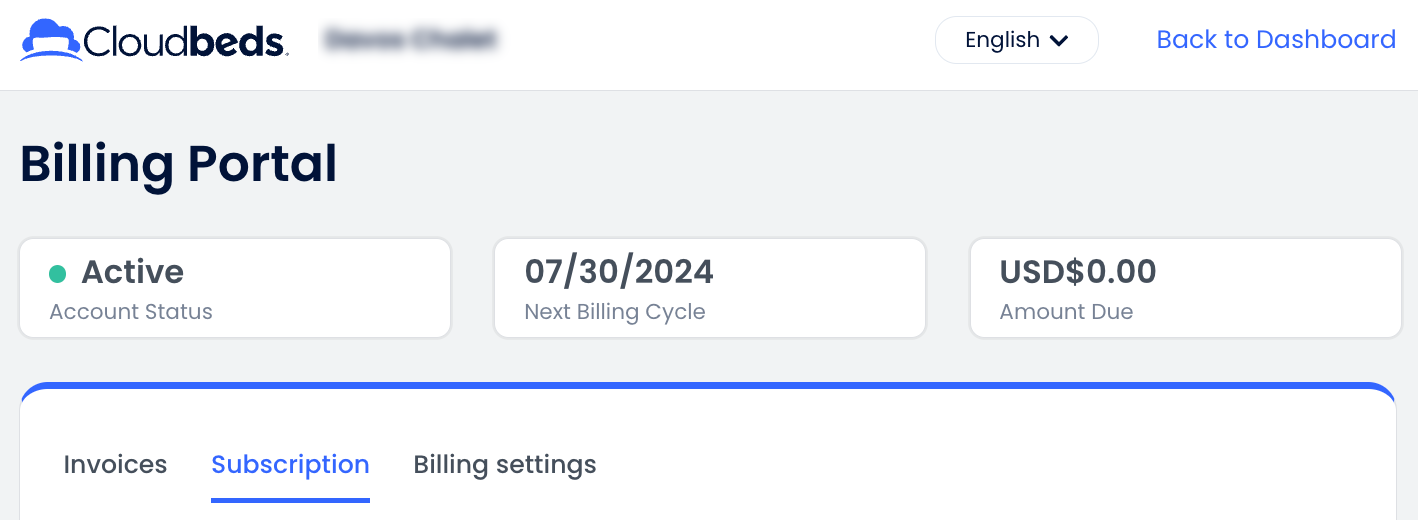Image resolution: width=1418 pixels, height=520 pixels.
Task: Click the Next Billing Cycle label
Action: point(615,312)
